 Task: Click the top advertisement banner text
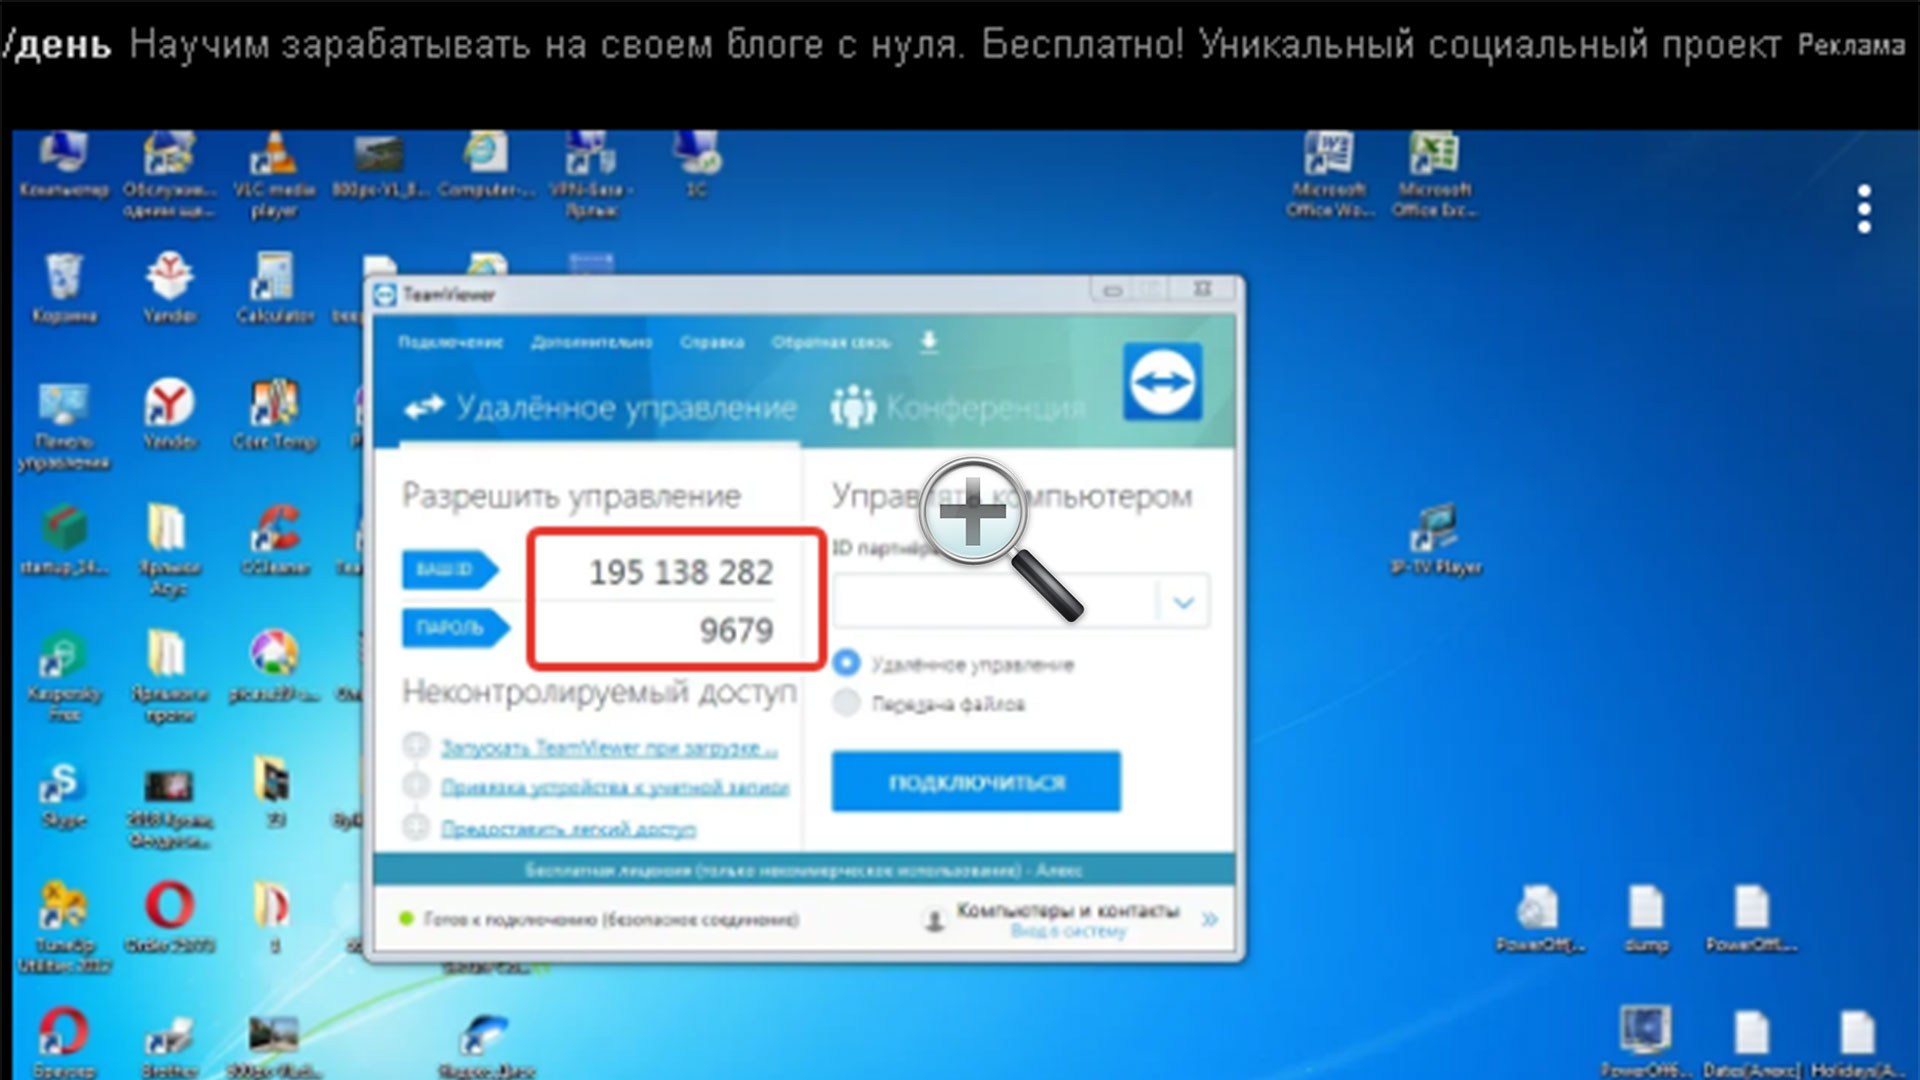click(955, 45)
